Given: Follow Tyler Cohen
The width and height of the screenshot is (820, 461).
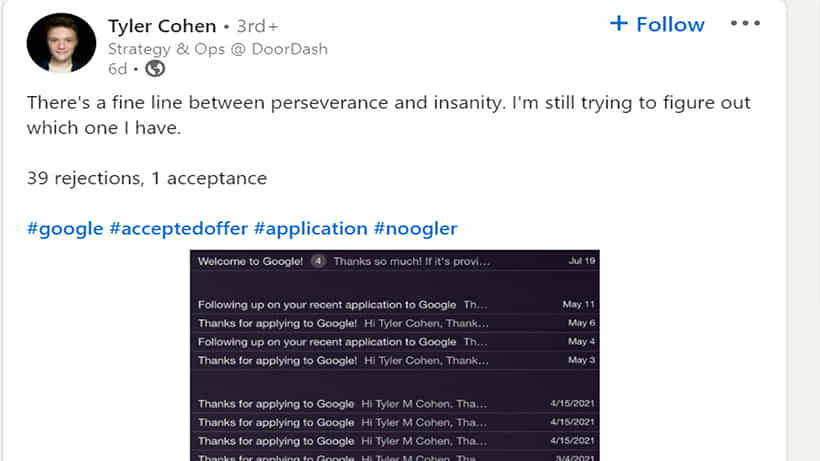Looking at the screenshot, I should [657, 24].
